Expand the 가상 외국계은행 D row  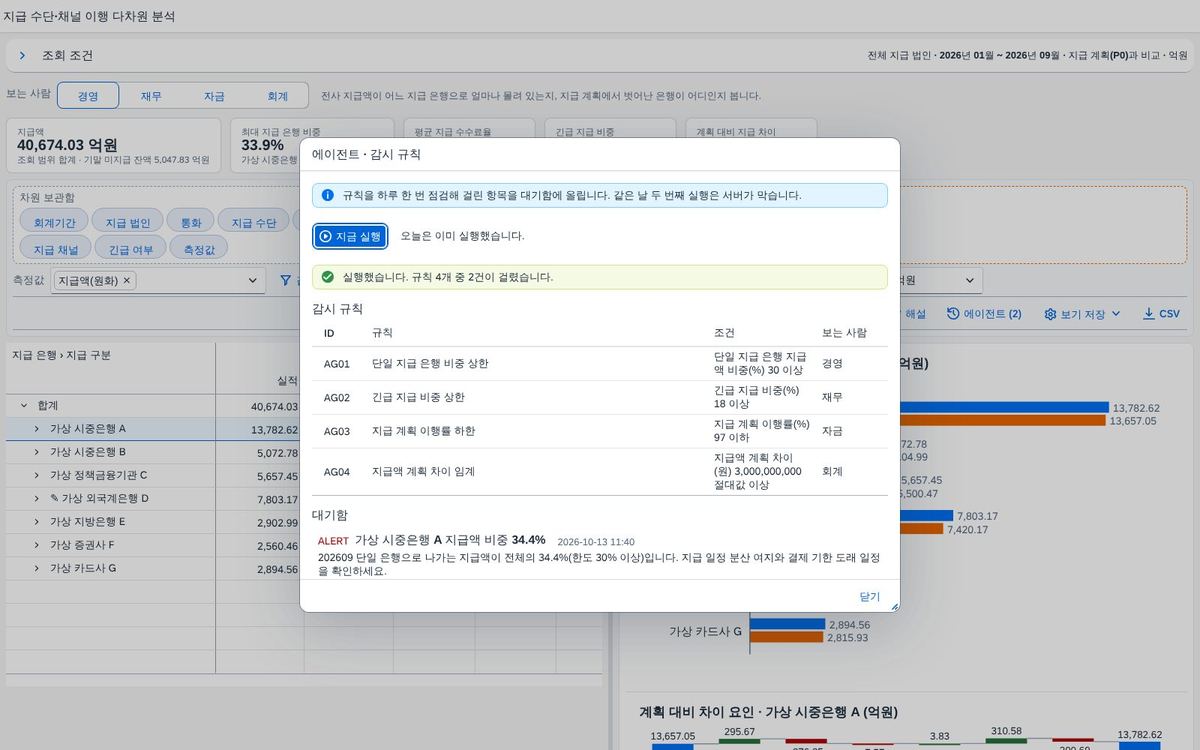37,499
